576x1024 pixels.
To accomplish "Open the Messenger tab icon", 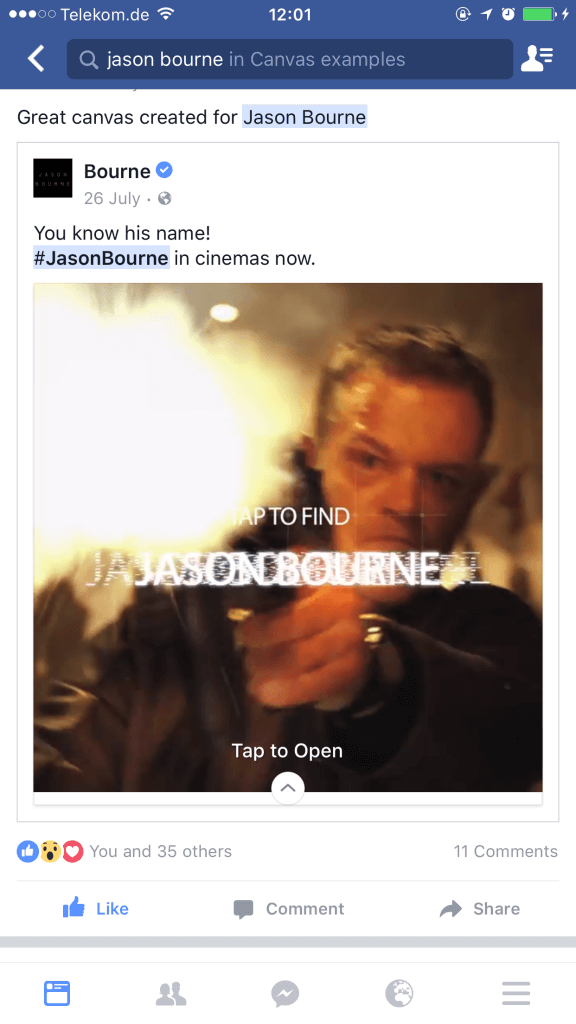I will tap(285, 993).
